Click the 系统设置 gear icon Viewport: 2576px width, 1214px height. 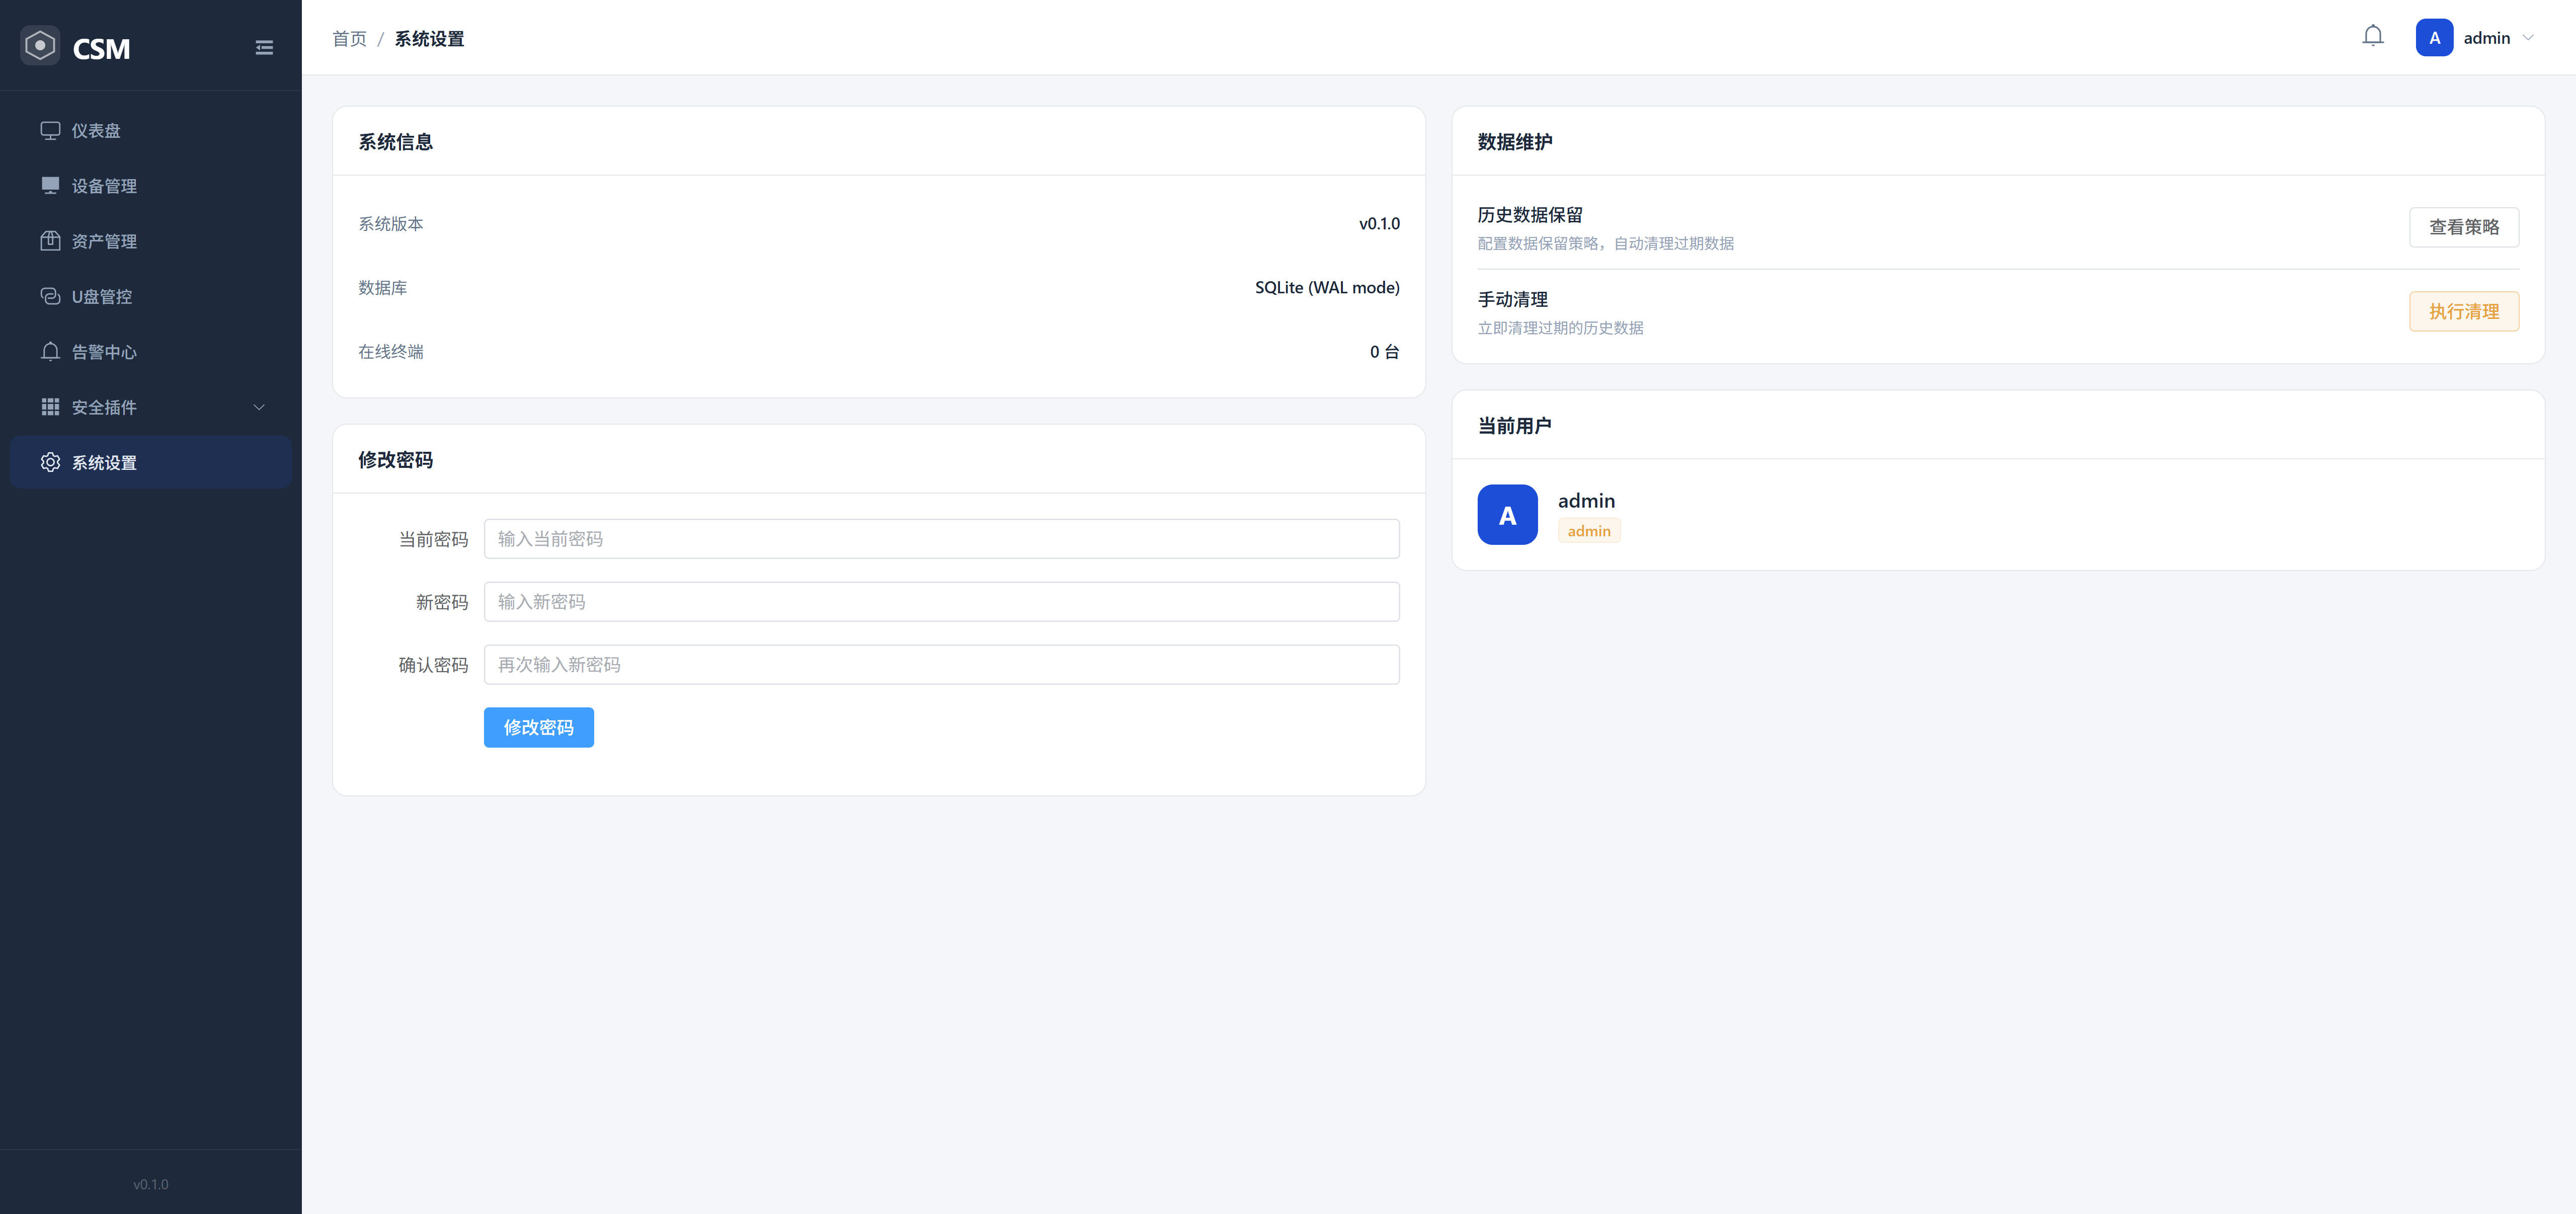pos(50,462)
